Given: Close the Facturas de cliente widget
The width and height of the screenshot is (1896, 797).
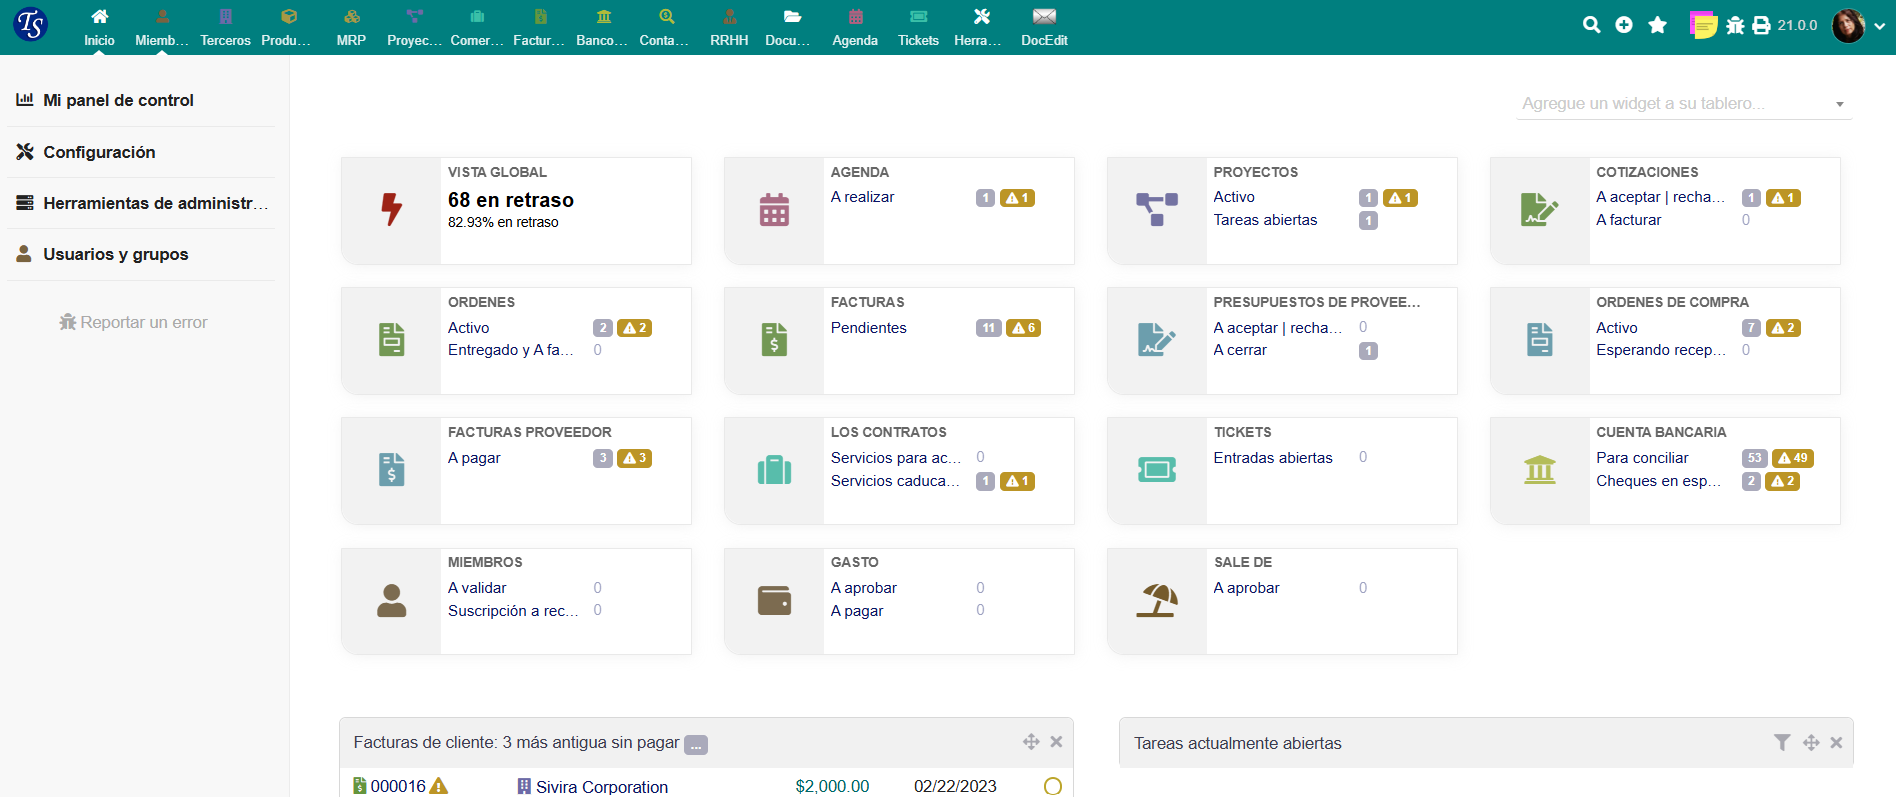Looking at the screenshot, I should (x=1056, y=742).
